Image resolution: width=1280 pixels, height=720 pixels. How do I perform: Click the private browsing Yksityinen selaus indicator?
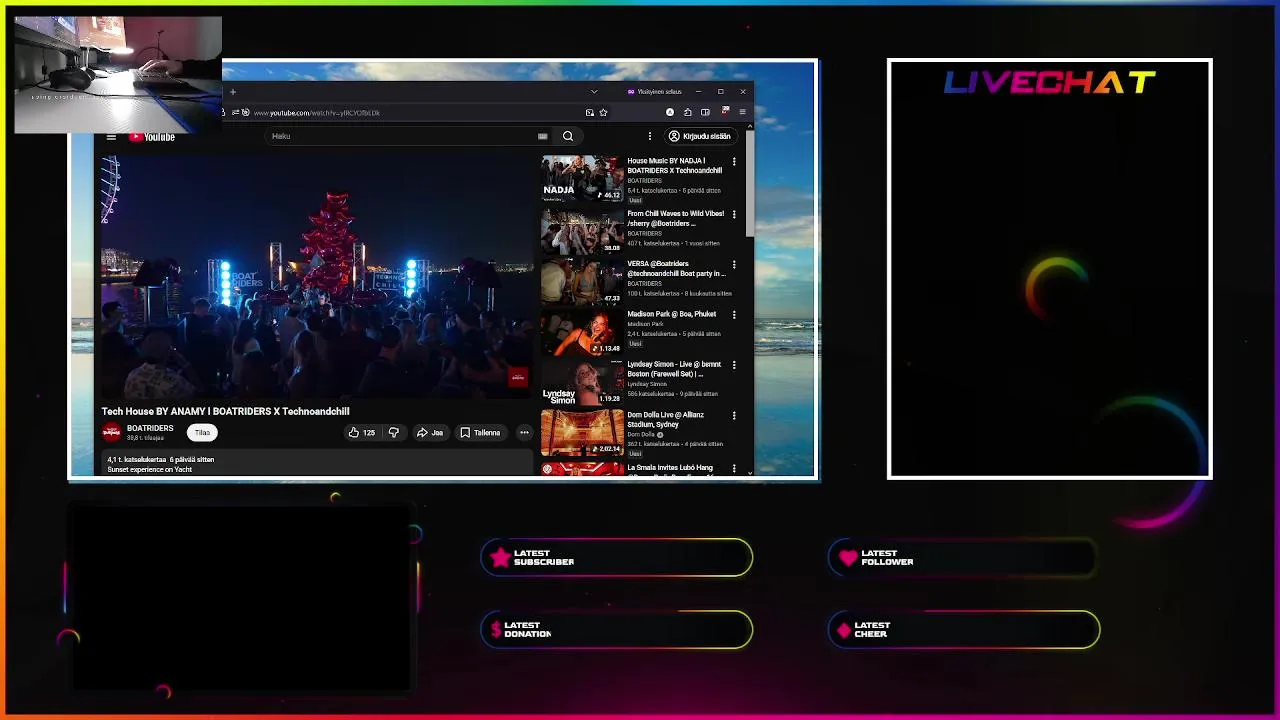[654, 92]
